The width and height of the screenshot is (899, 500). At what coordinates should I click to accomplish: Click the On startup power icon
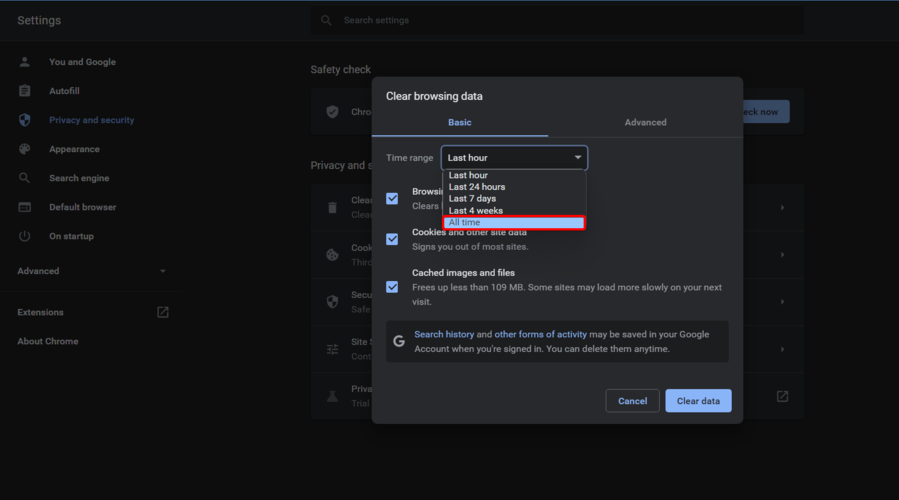pyautogui.click(x=25, y=236)
